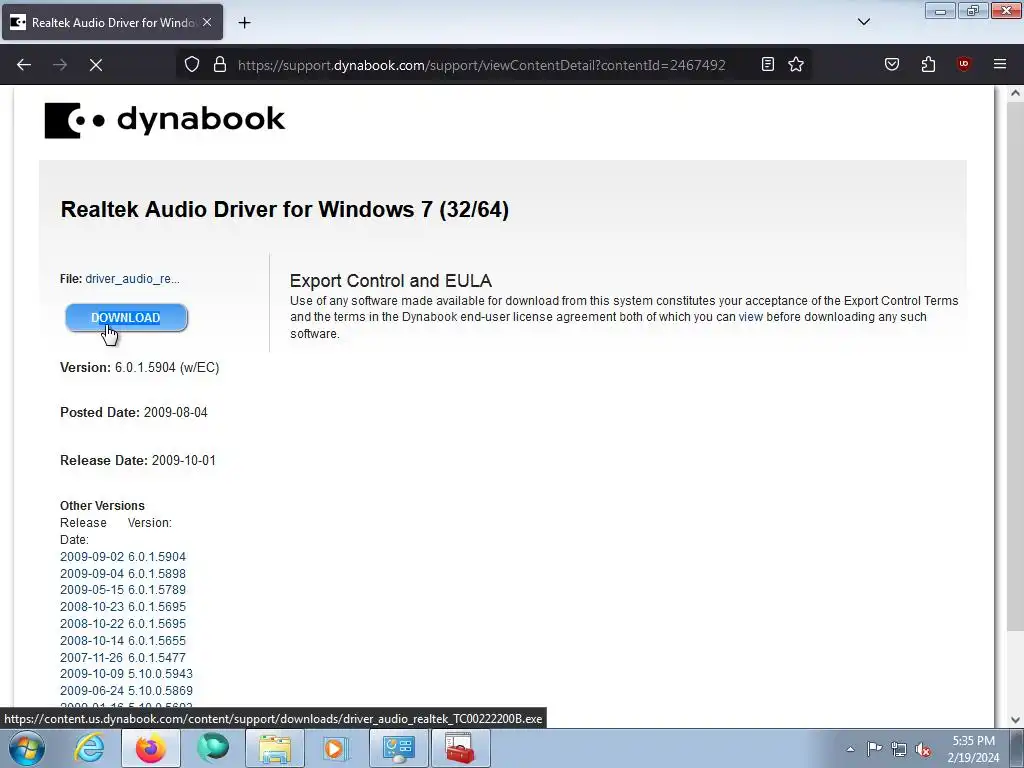Open a new tab

[x=244, y=23]
